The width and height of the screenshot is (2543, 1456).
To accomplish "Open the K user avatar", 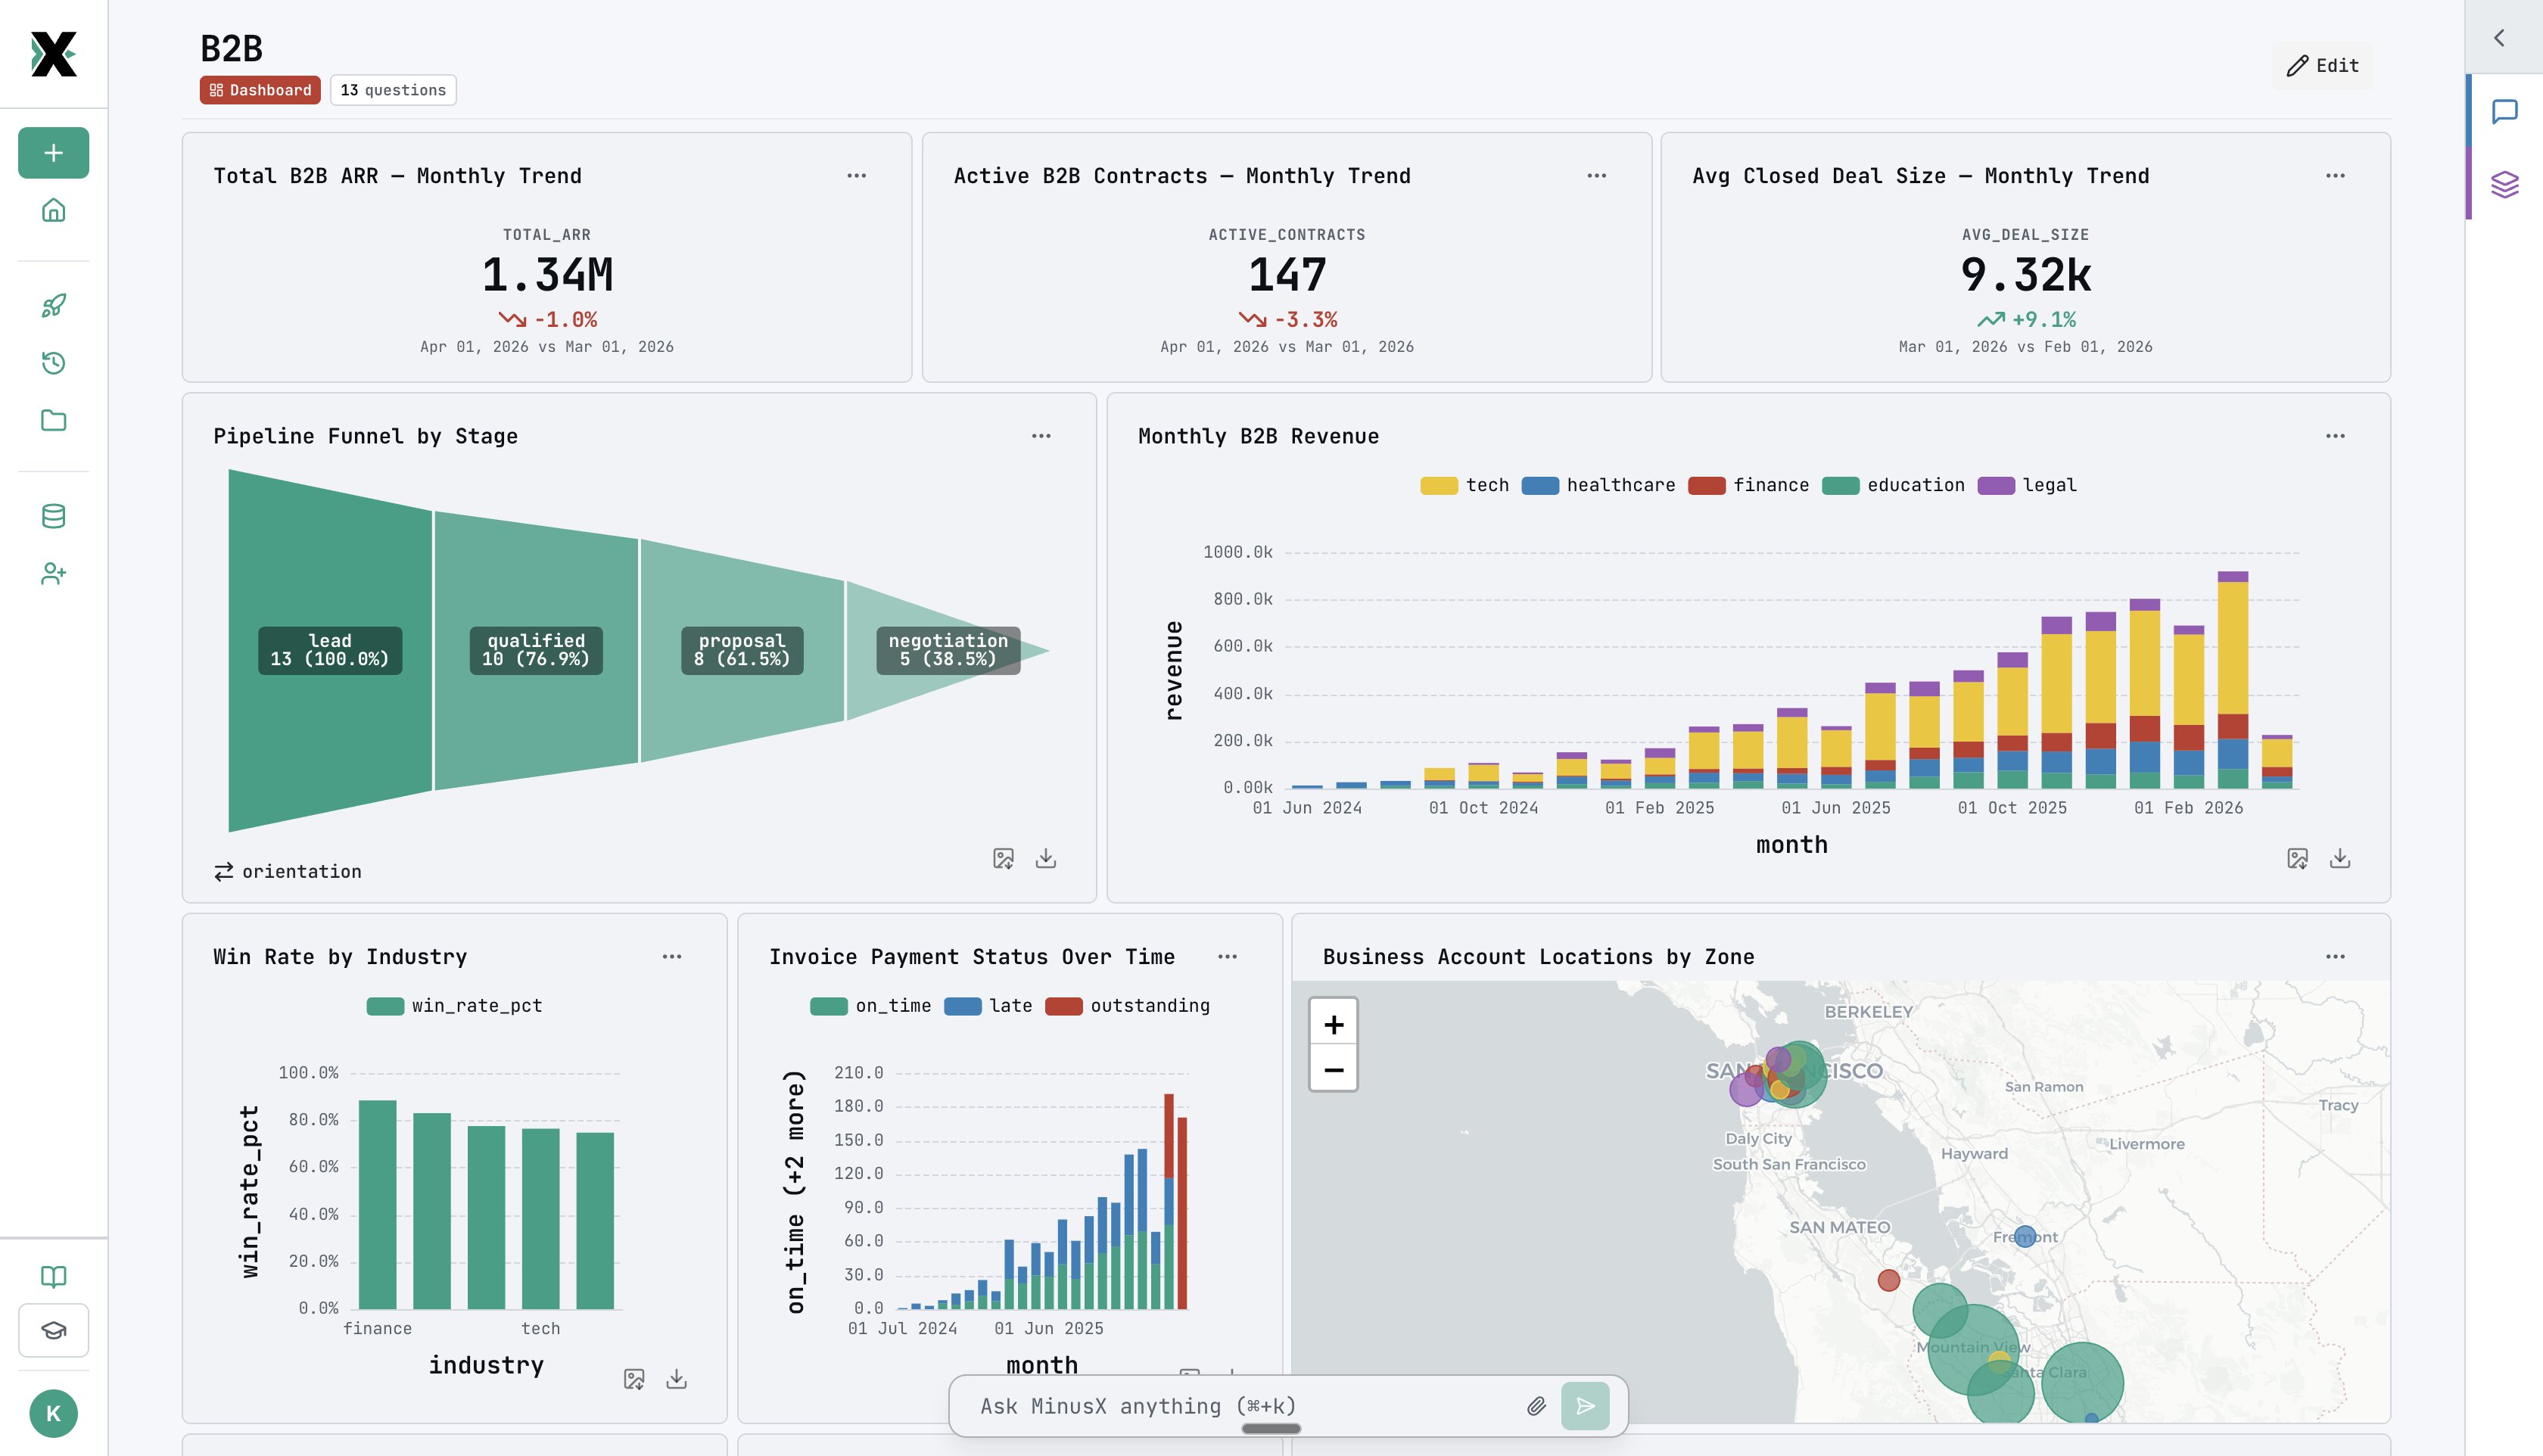I will click(53, 1413).
